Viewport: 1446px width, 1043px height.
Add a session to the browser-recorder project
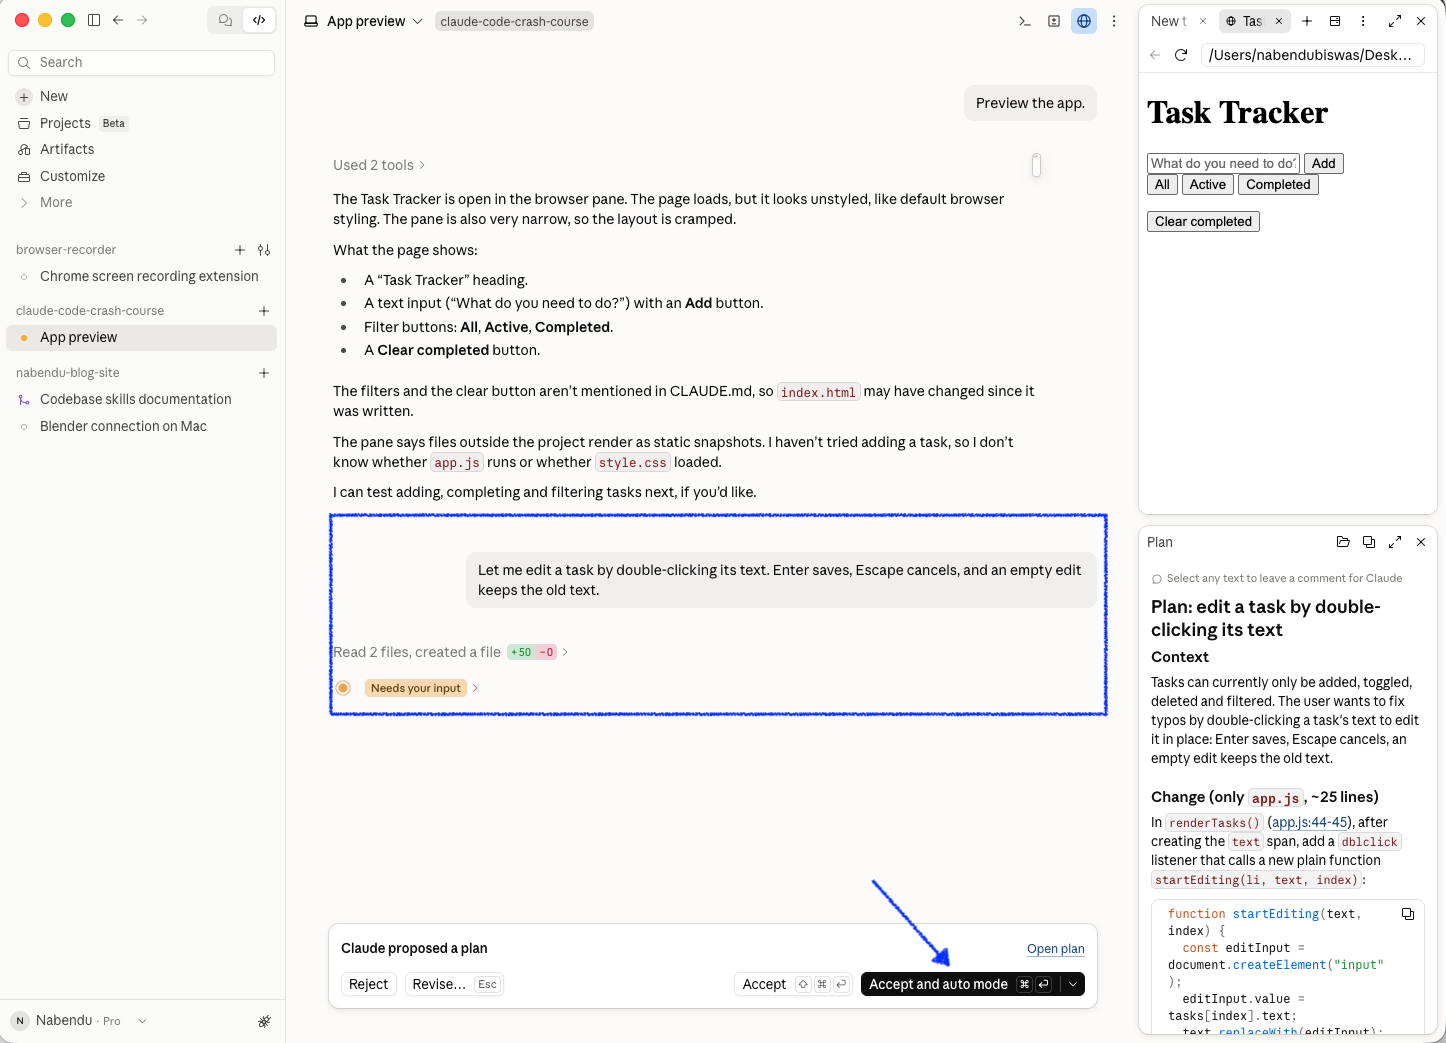coord(240,250)
